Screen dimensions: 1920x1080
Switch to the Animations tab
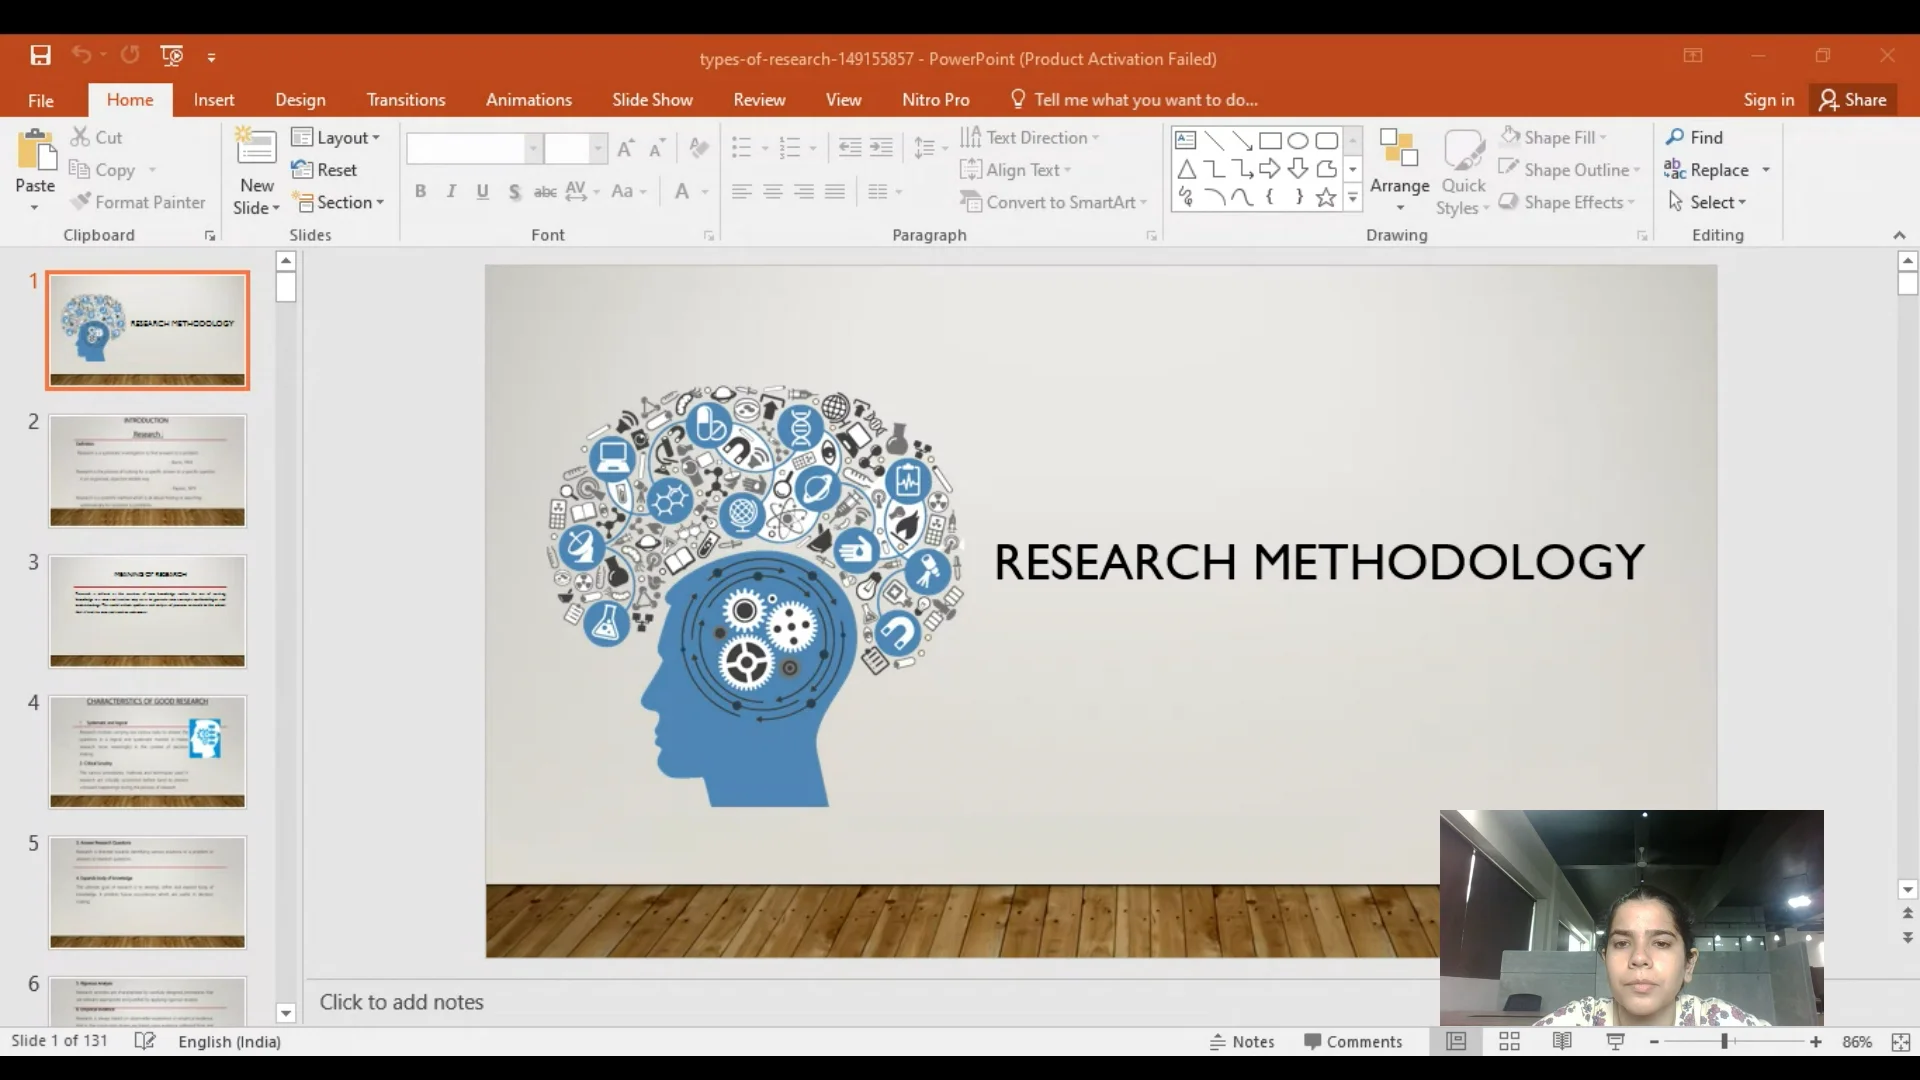point(529,100)
